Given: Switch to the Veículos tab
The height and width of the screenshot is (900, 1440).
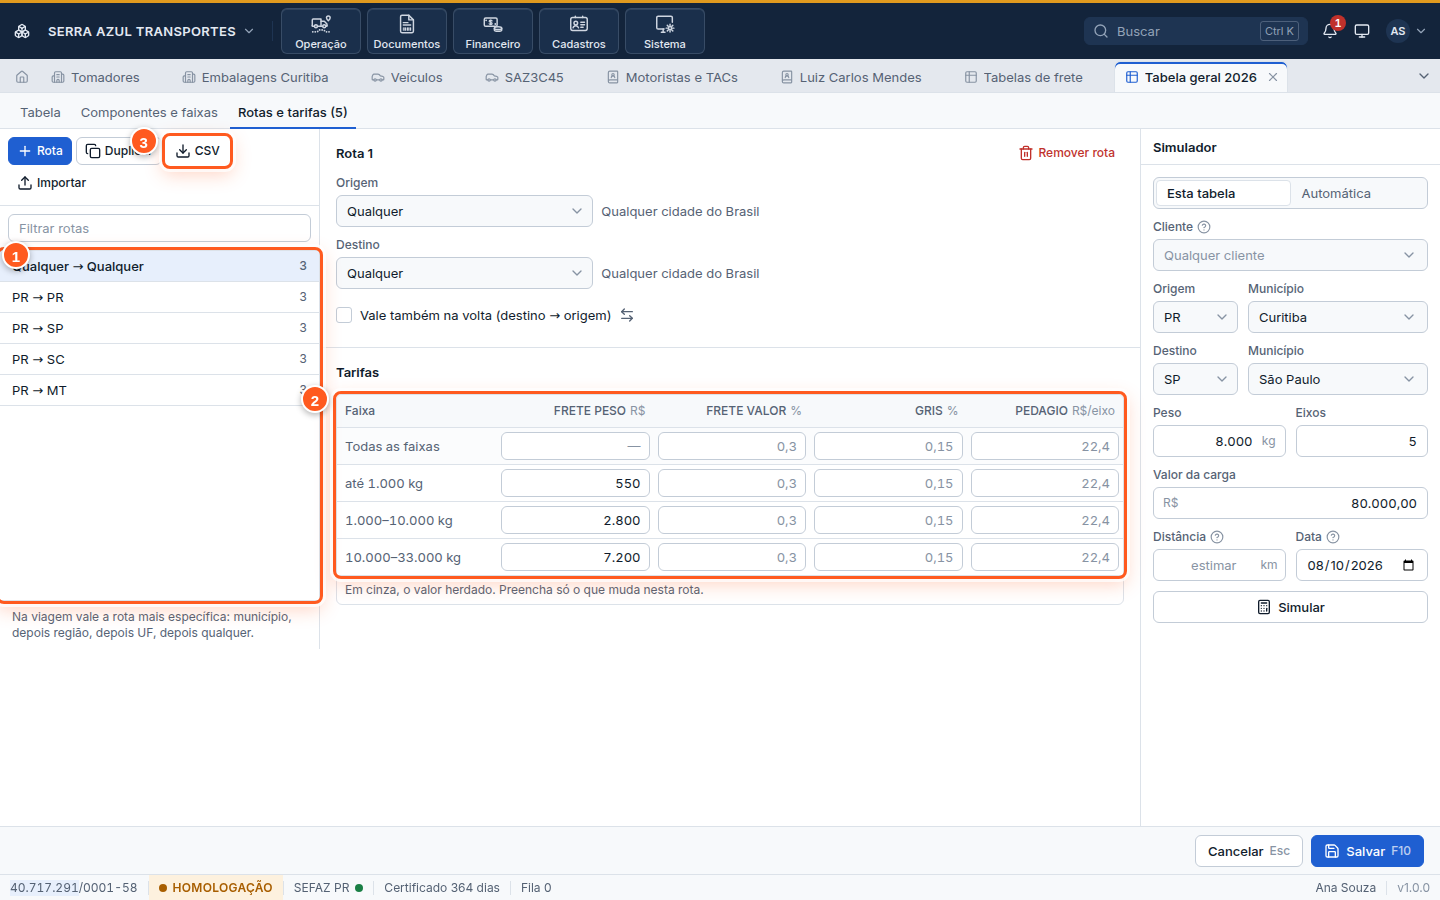Looking at the screenshot, I should tap(407, 77).
